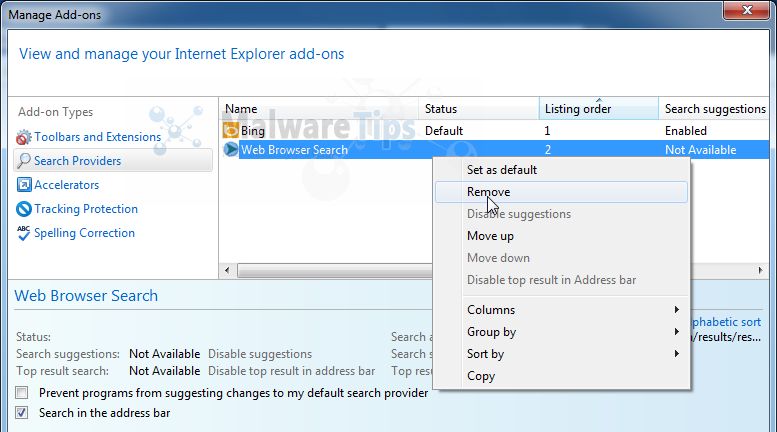Choose Move up in the context menu
The height and width of the screenshot is (432, 777).
coord(561,236)
